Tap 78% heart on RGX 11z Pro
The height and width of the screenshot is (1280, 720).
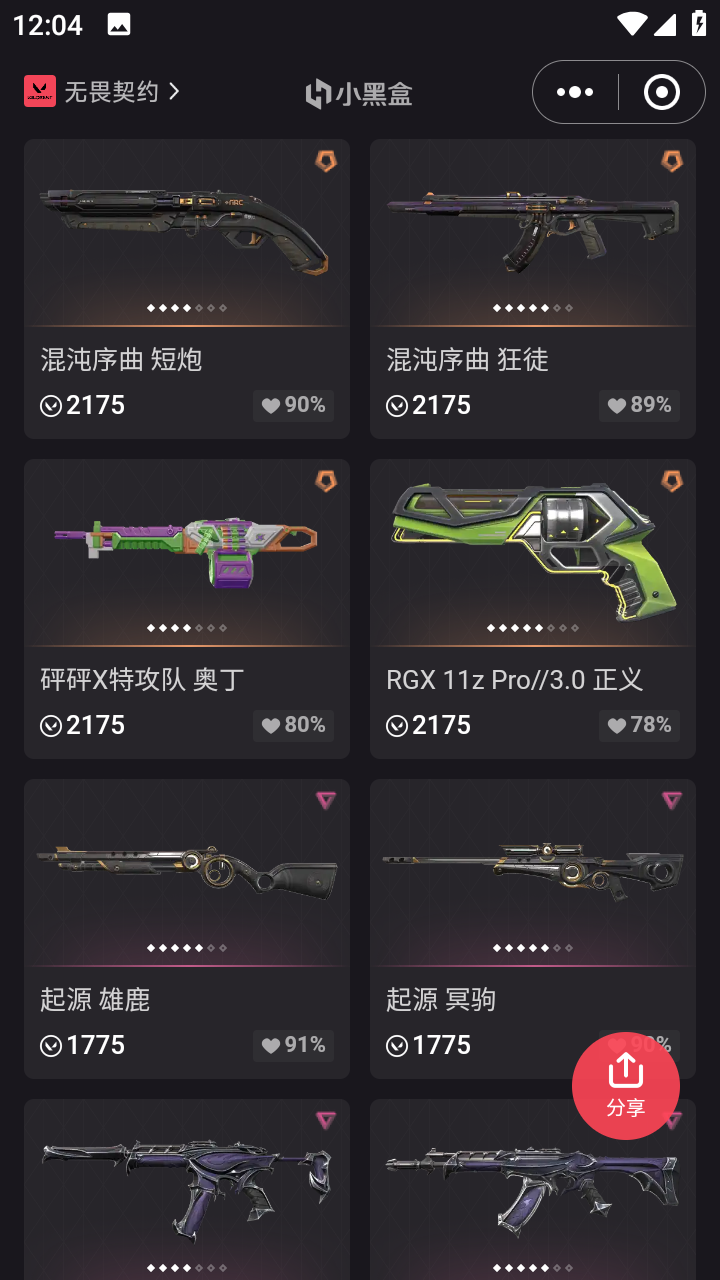click(639, 725)
